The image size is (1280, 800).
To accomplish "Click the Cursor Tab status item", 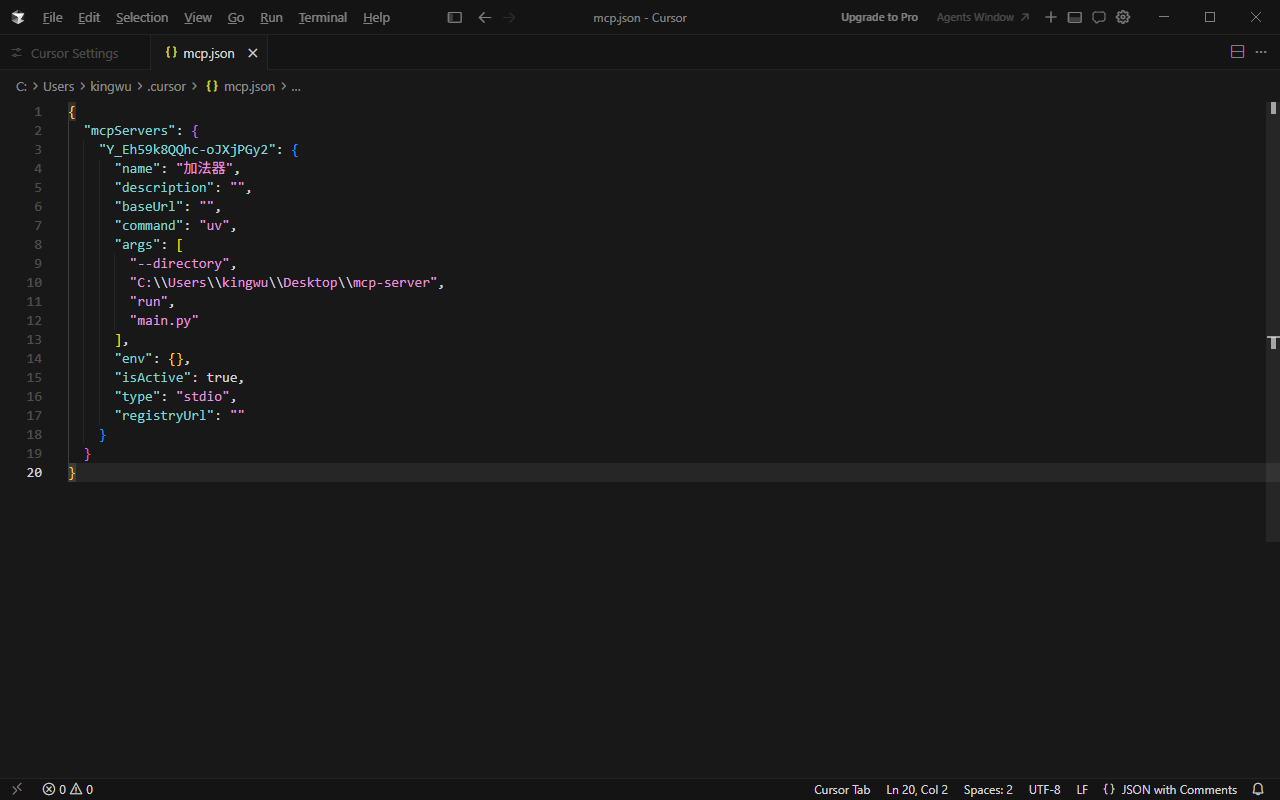I will coord(842,789).
